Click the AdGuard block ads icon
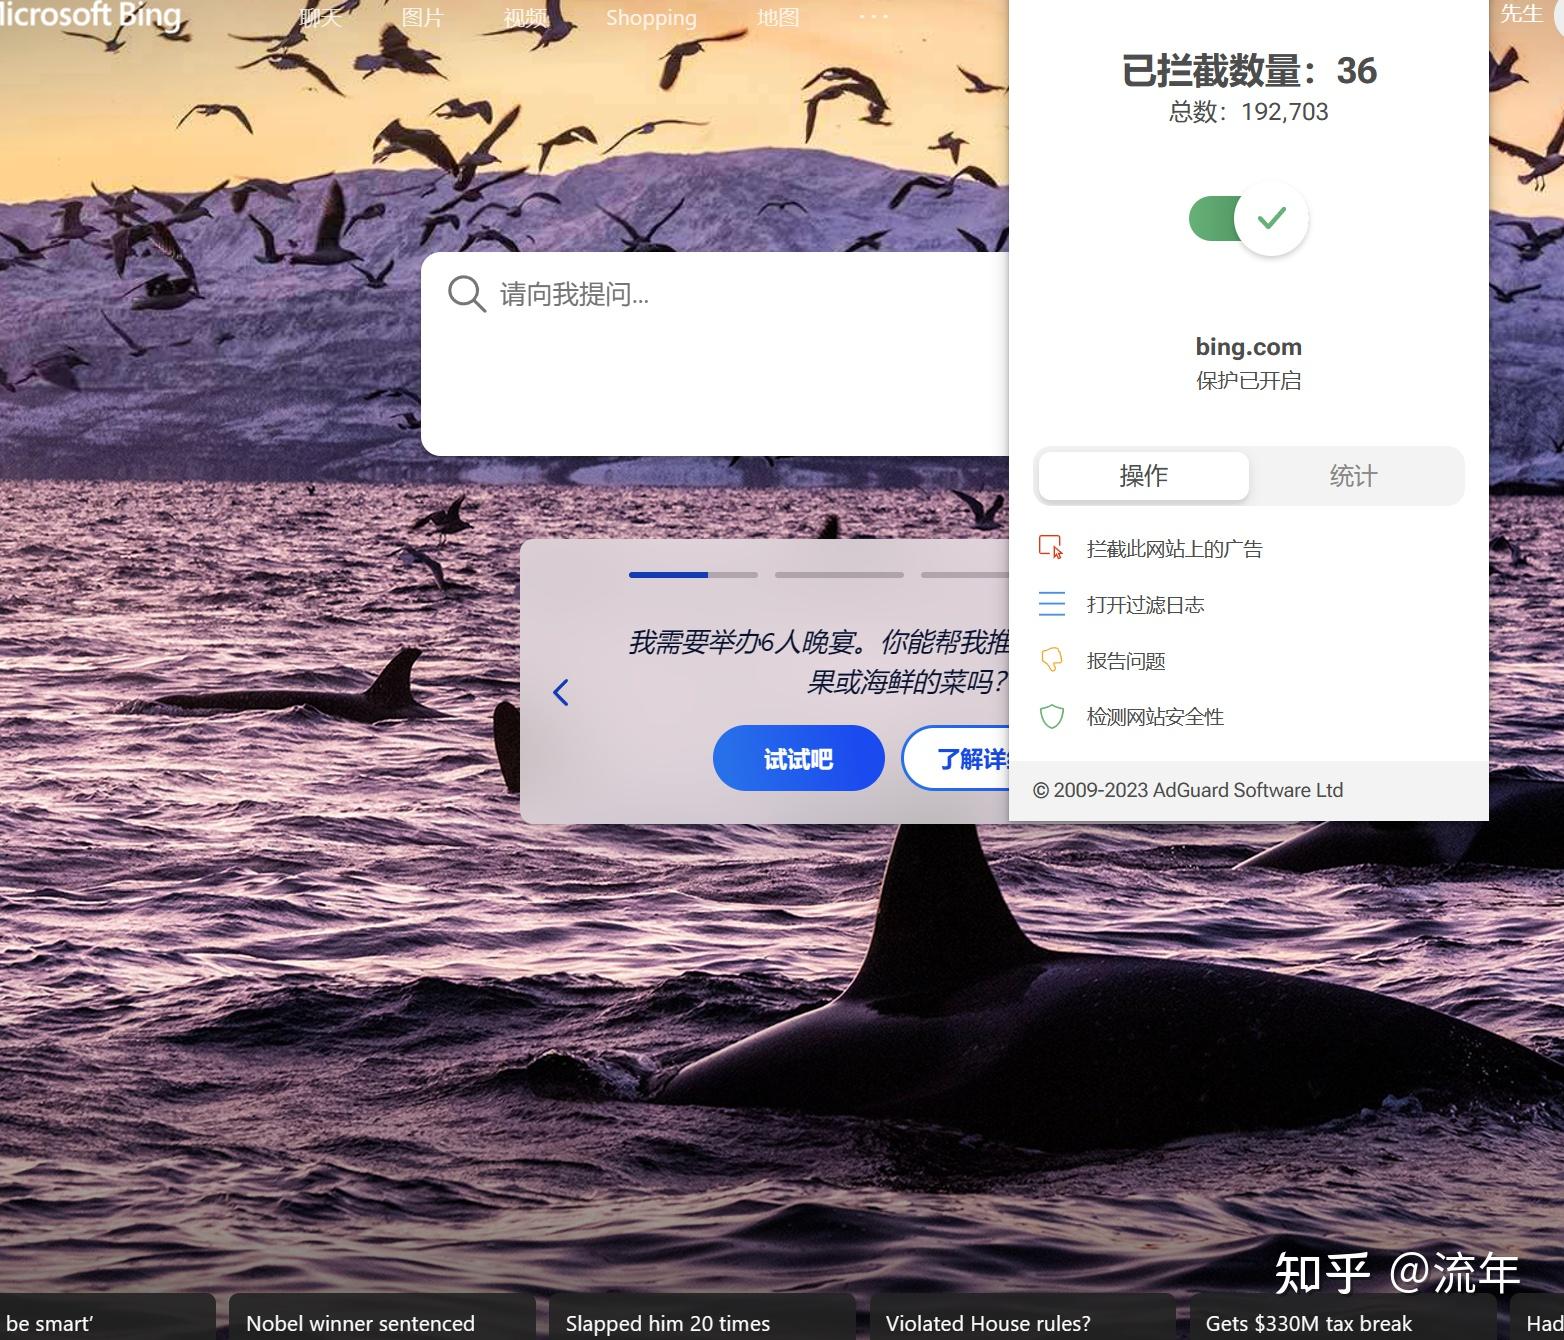 (x=1051, y=547)
